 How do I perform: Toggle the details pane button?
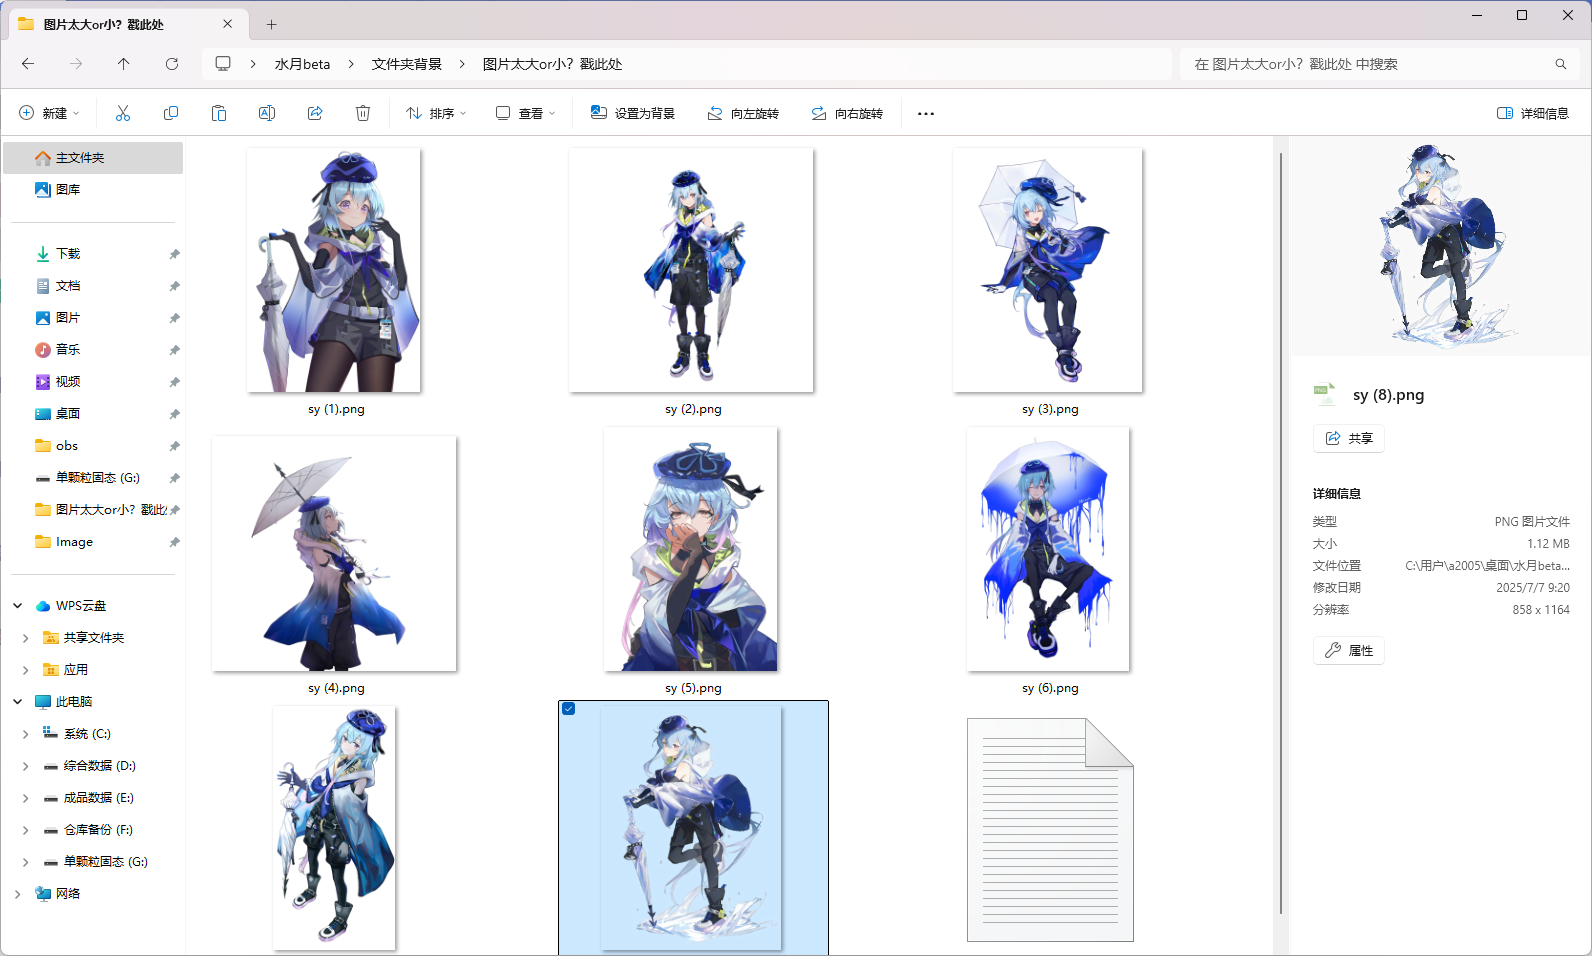click(1532, 113)
